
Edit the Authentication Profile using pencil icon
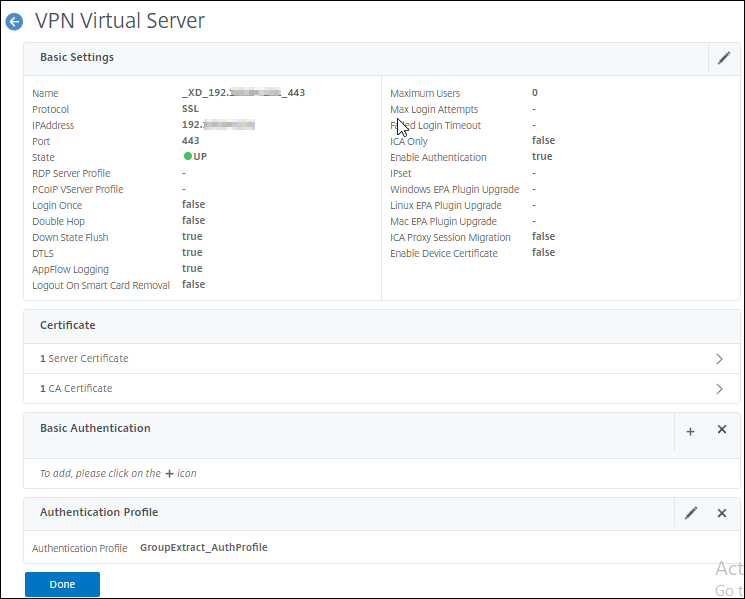pos(691,513)
